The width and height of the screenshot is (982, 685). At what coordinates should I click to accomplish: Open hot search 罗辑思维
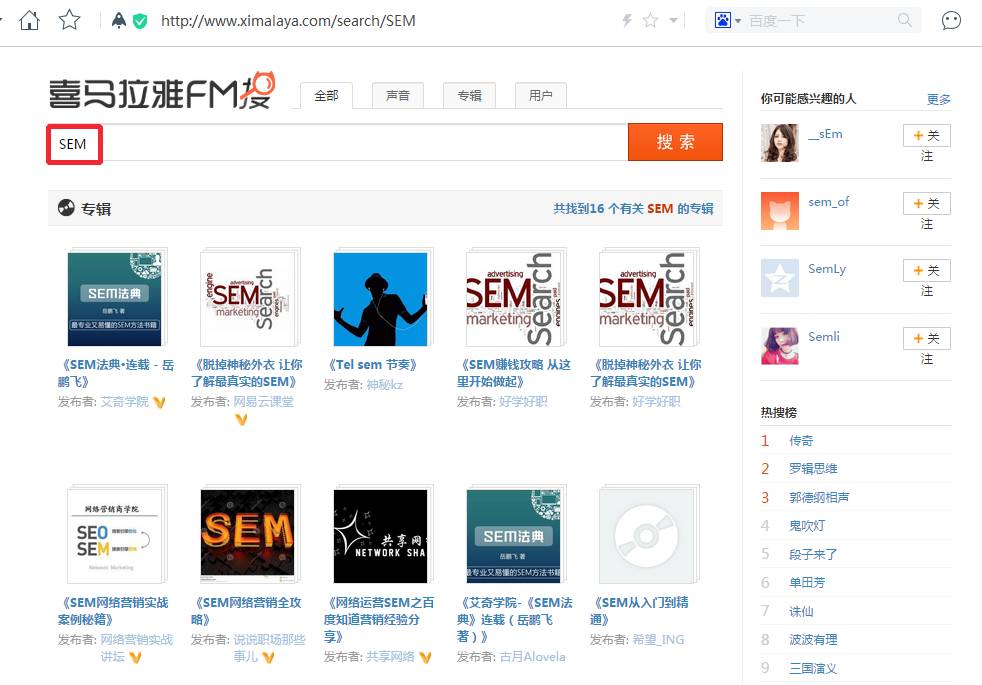click(813, 469)
